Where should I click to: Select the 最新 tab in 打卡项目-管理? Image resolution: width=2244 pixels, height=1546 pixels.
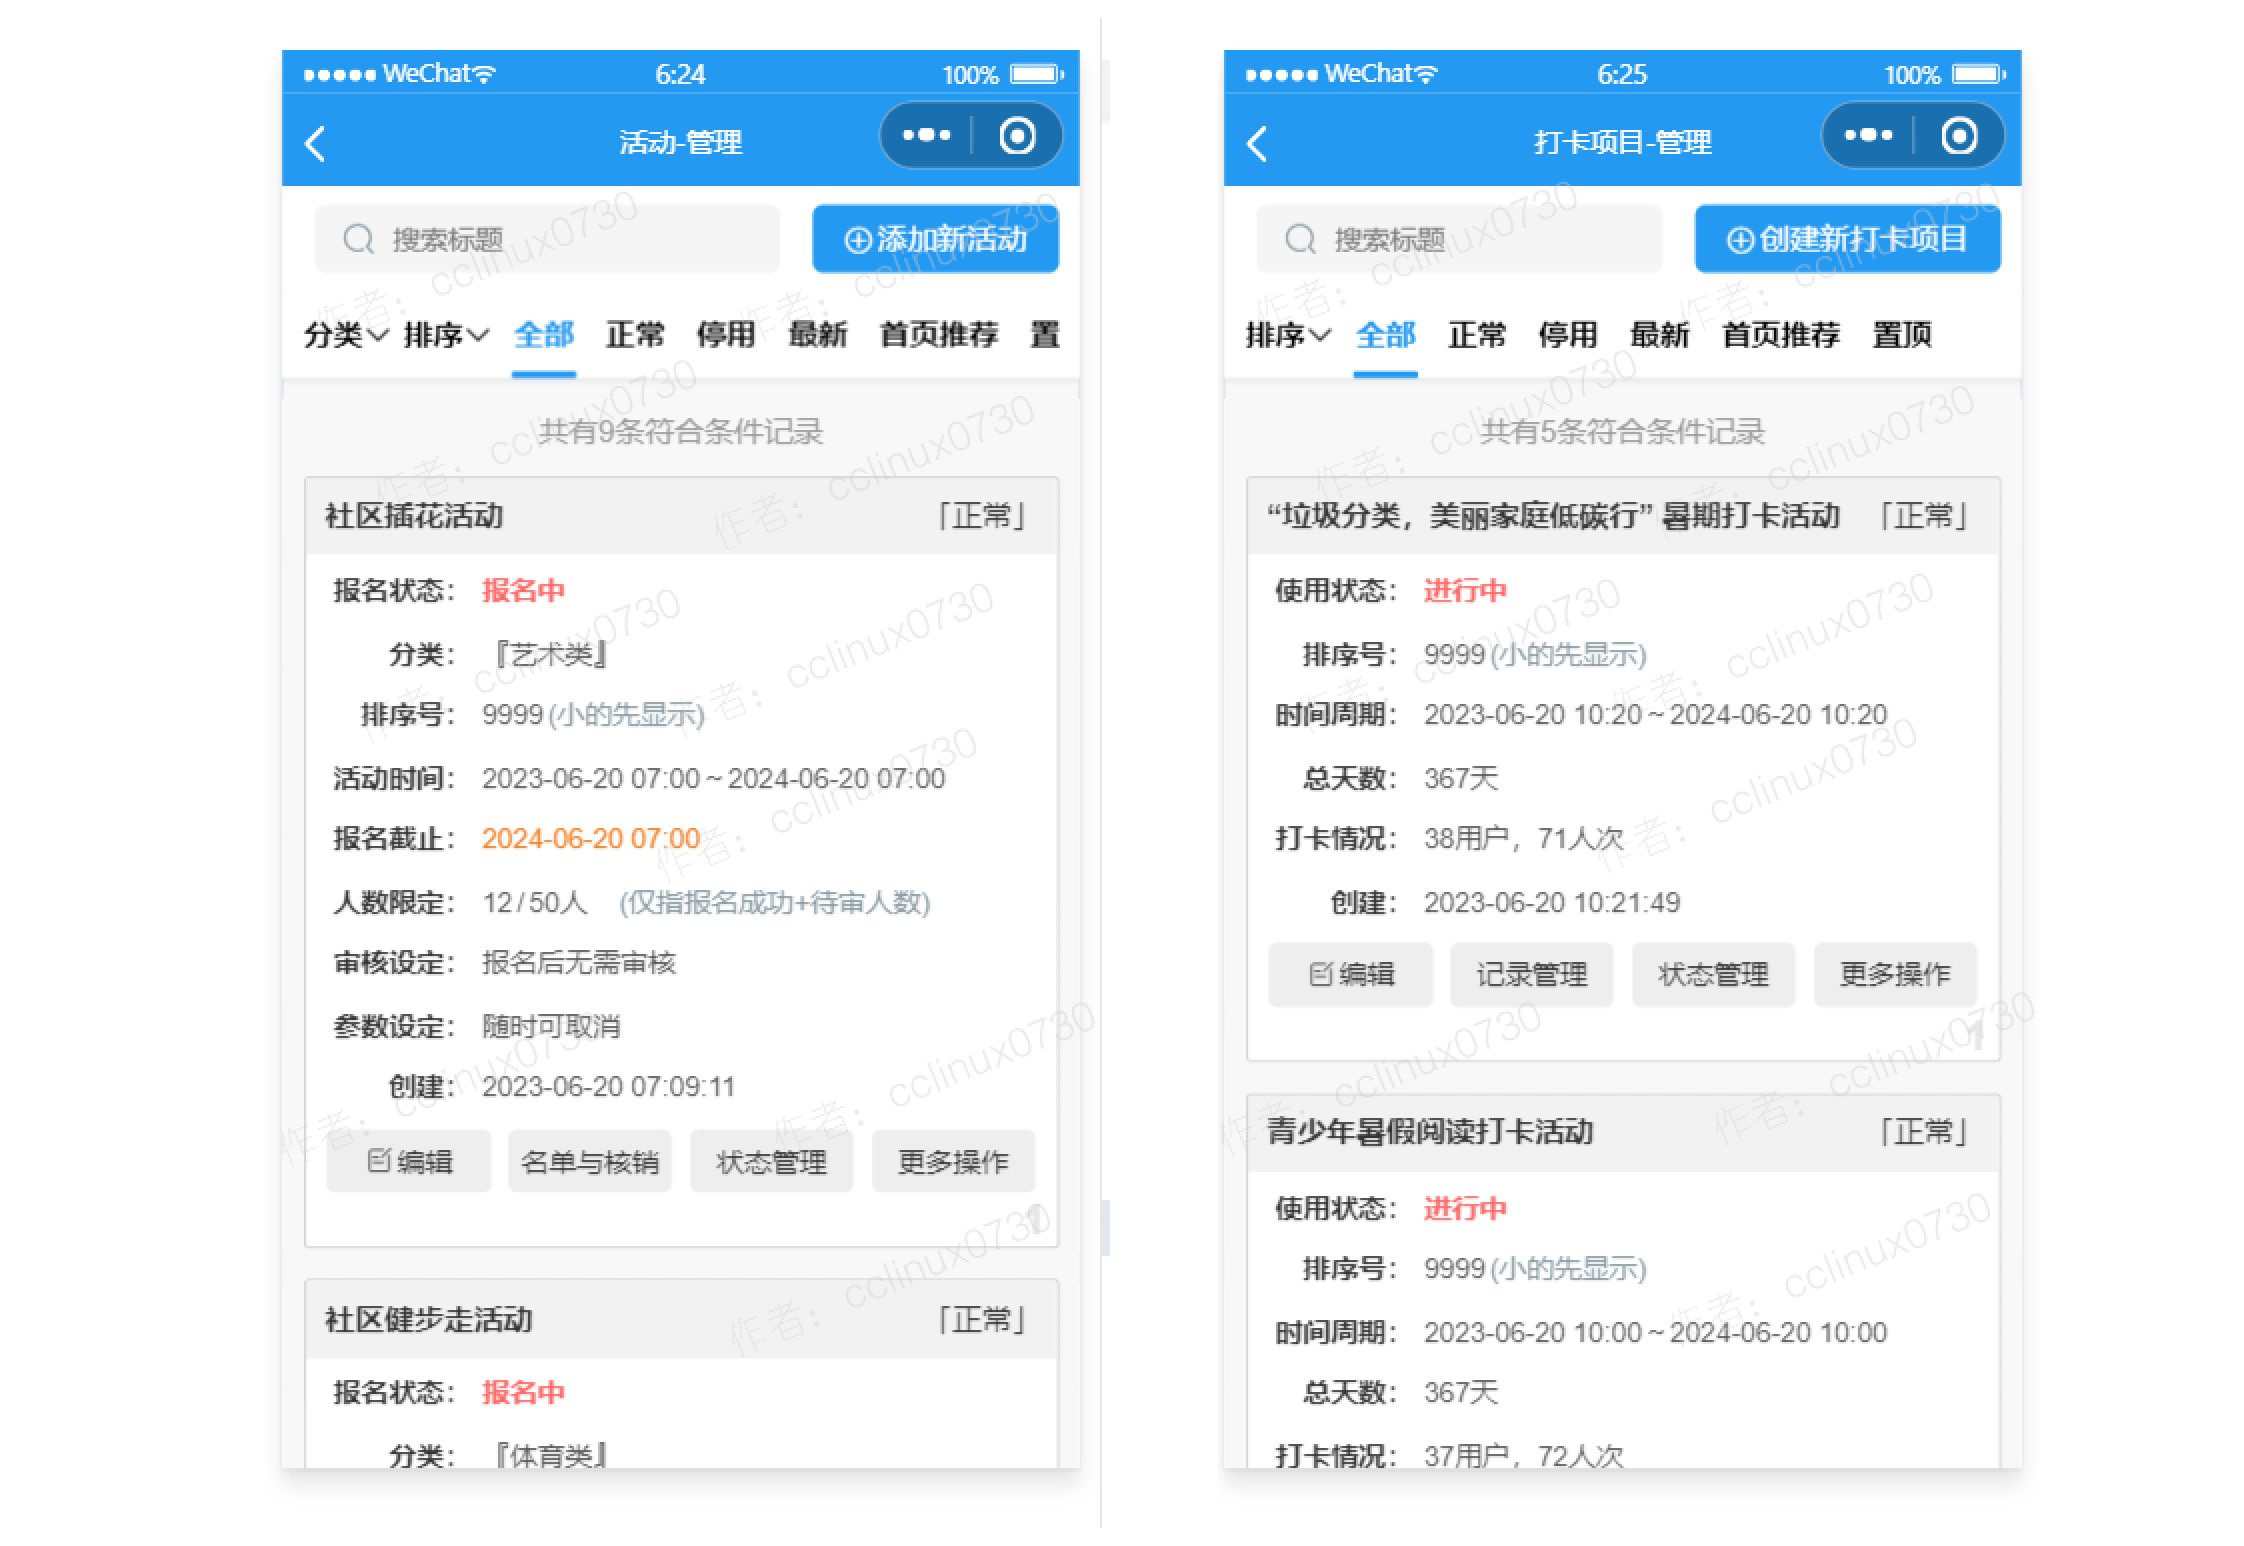tap(1660, 334)
